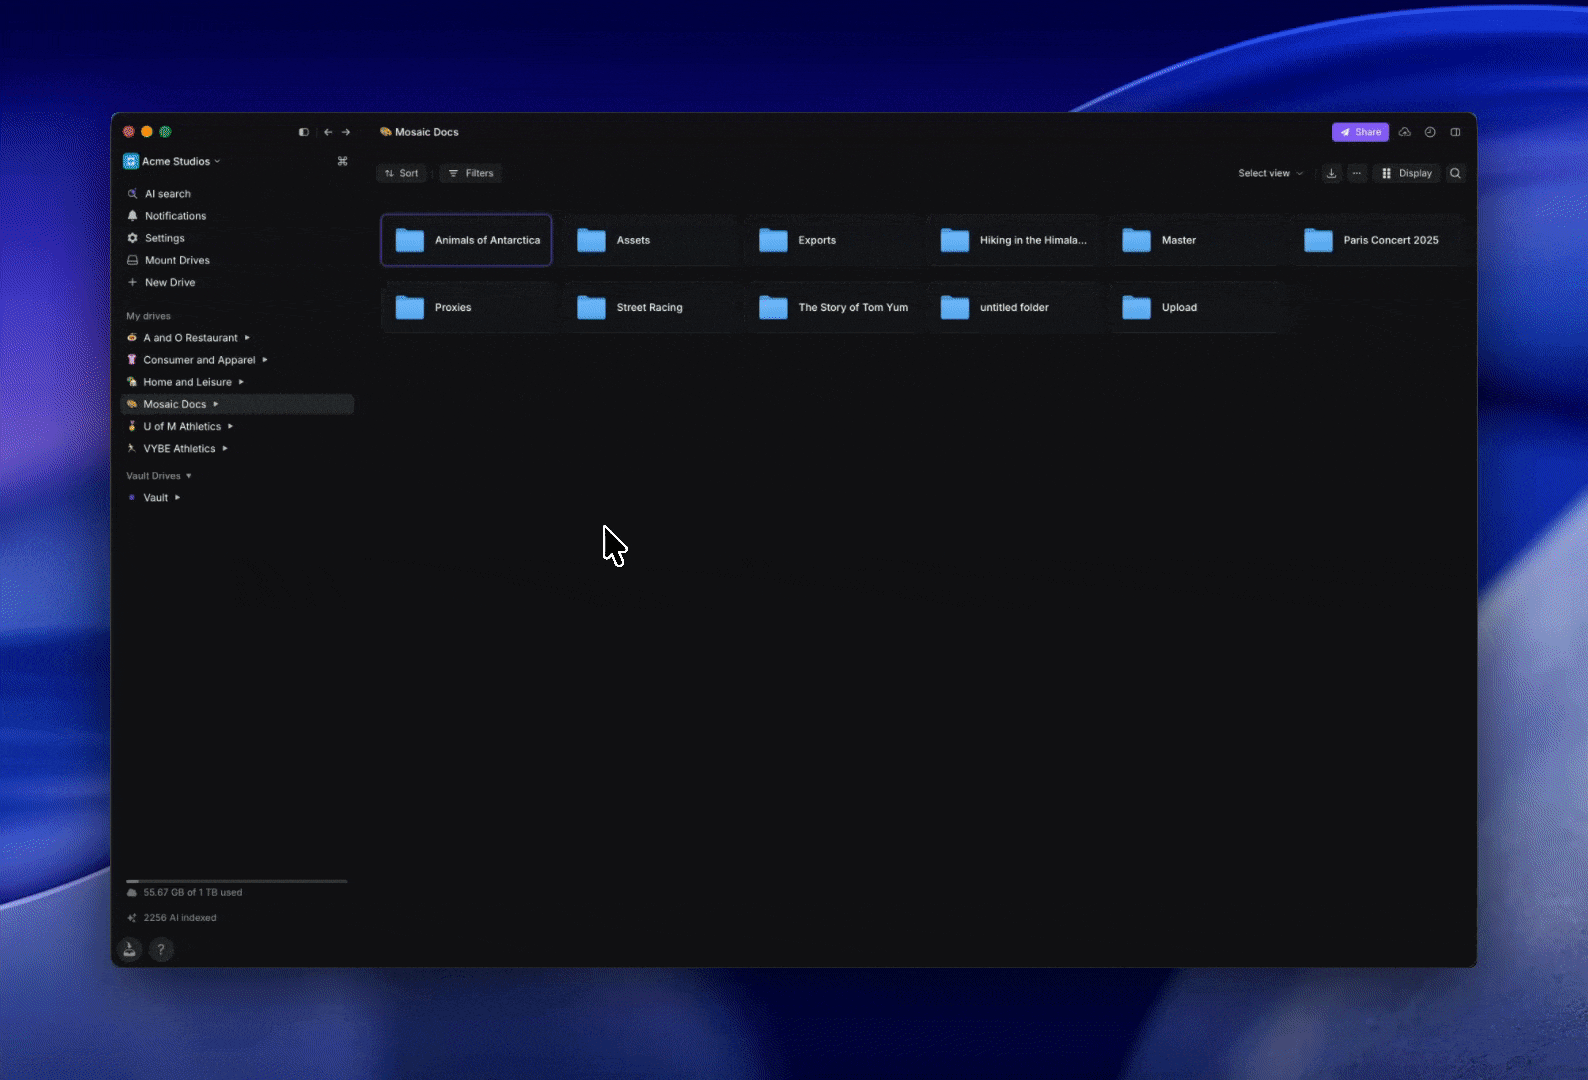Click the cloud upload icon near Share
Viewport: 1588px width, 1080px height.
tap(1405, 132)
